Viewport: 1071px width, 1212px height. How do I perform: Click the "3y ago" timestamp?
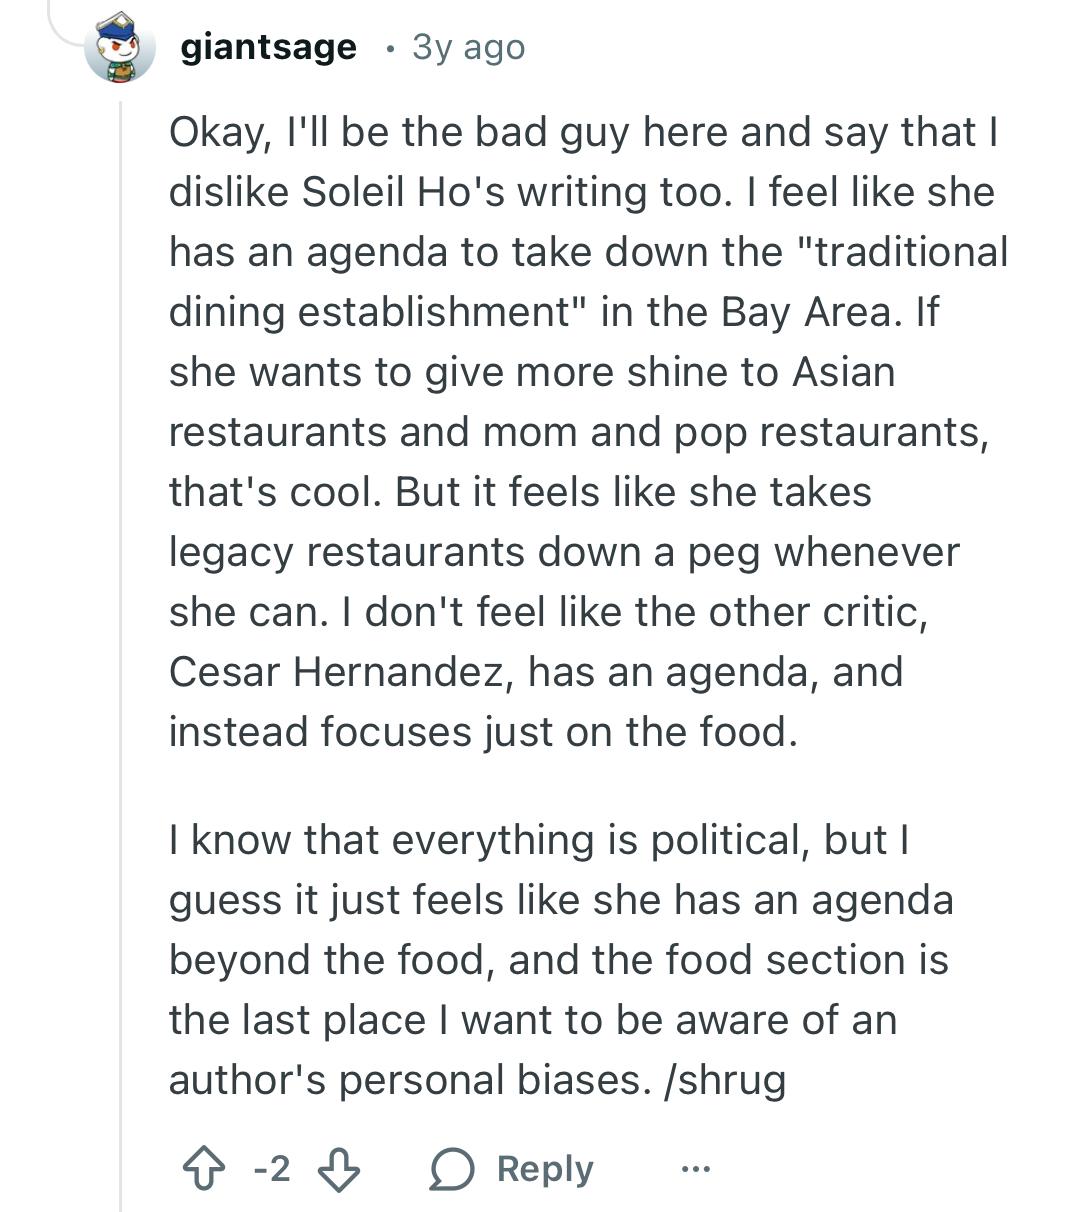[468, 47]
